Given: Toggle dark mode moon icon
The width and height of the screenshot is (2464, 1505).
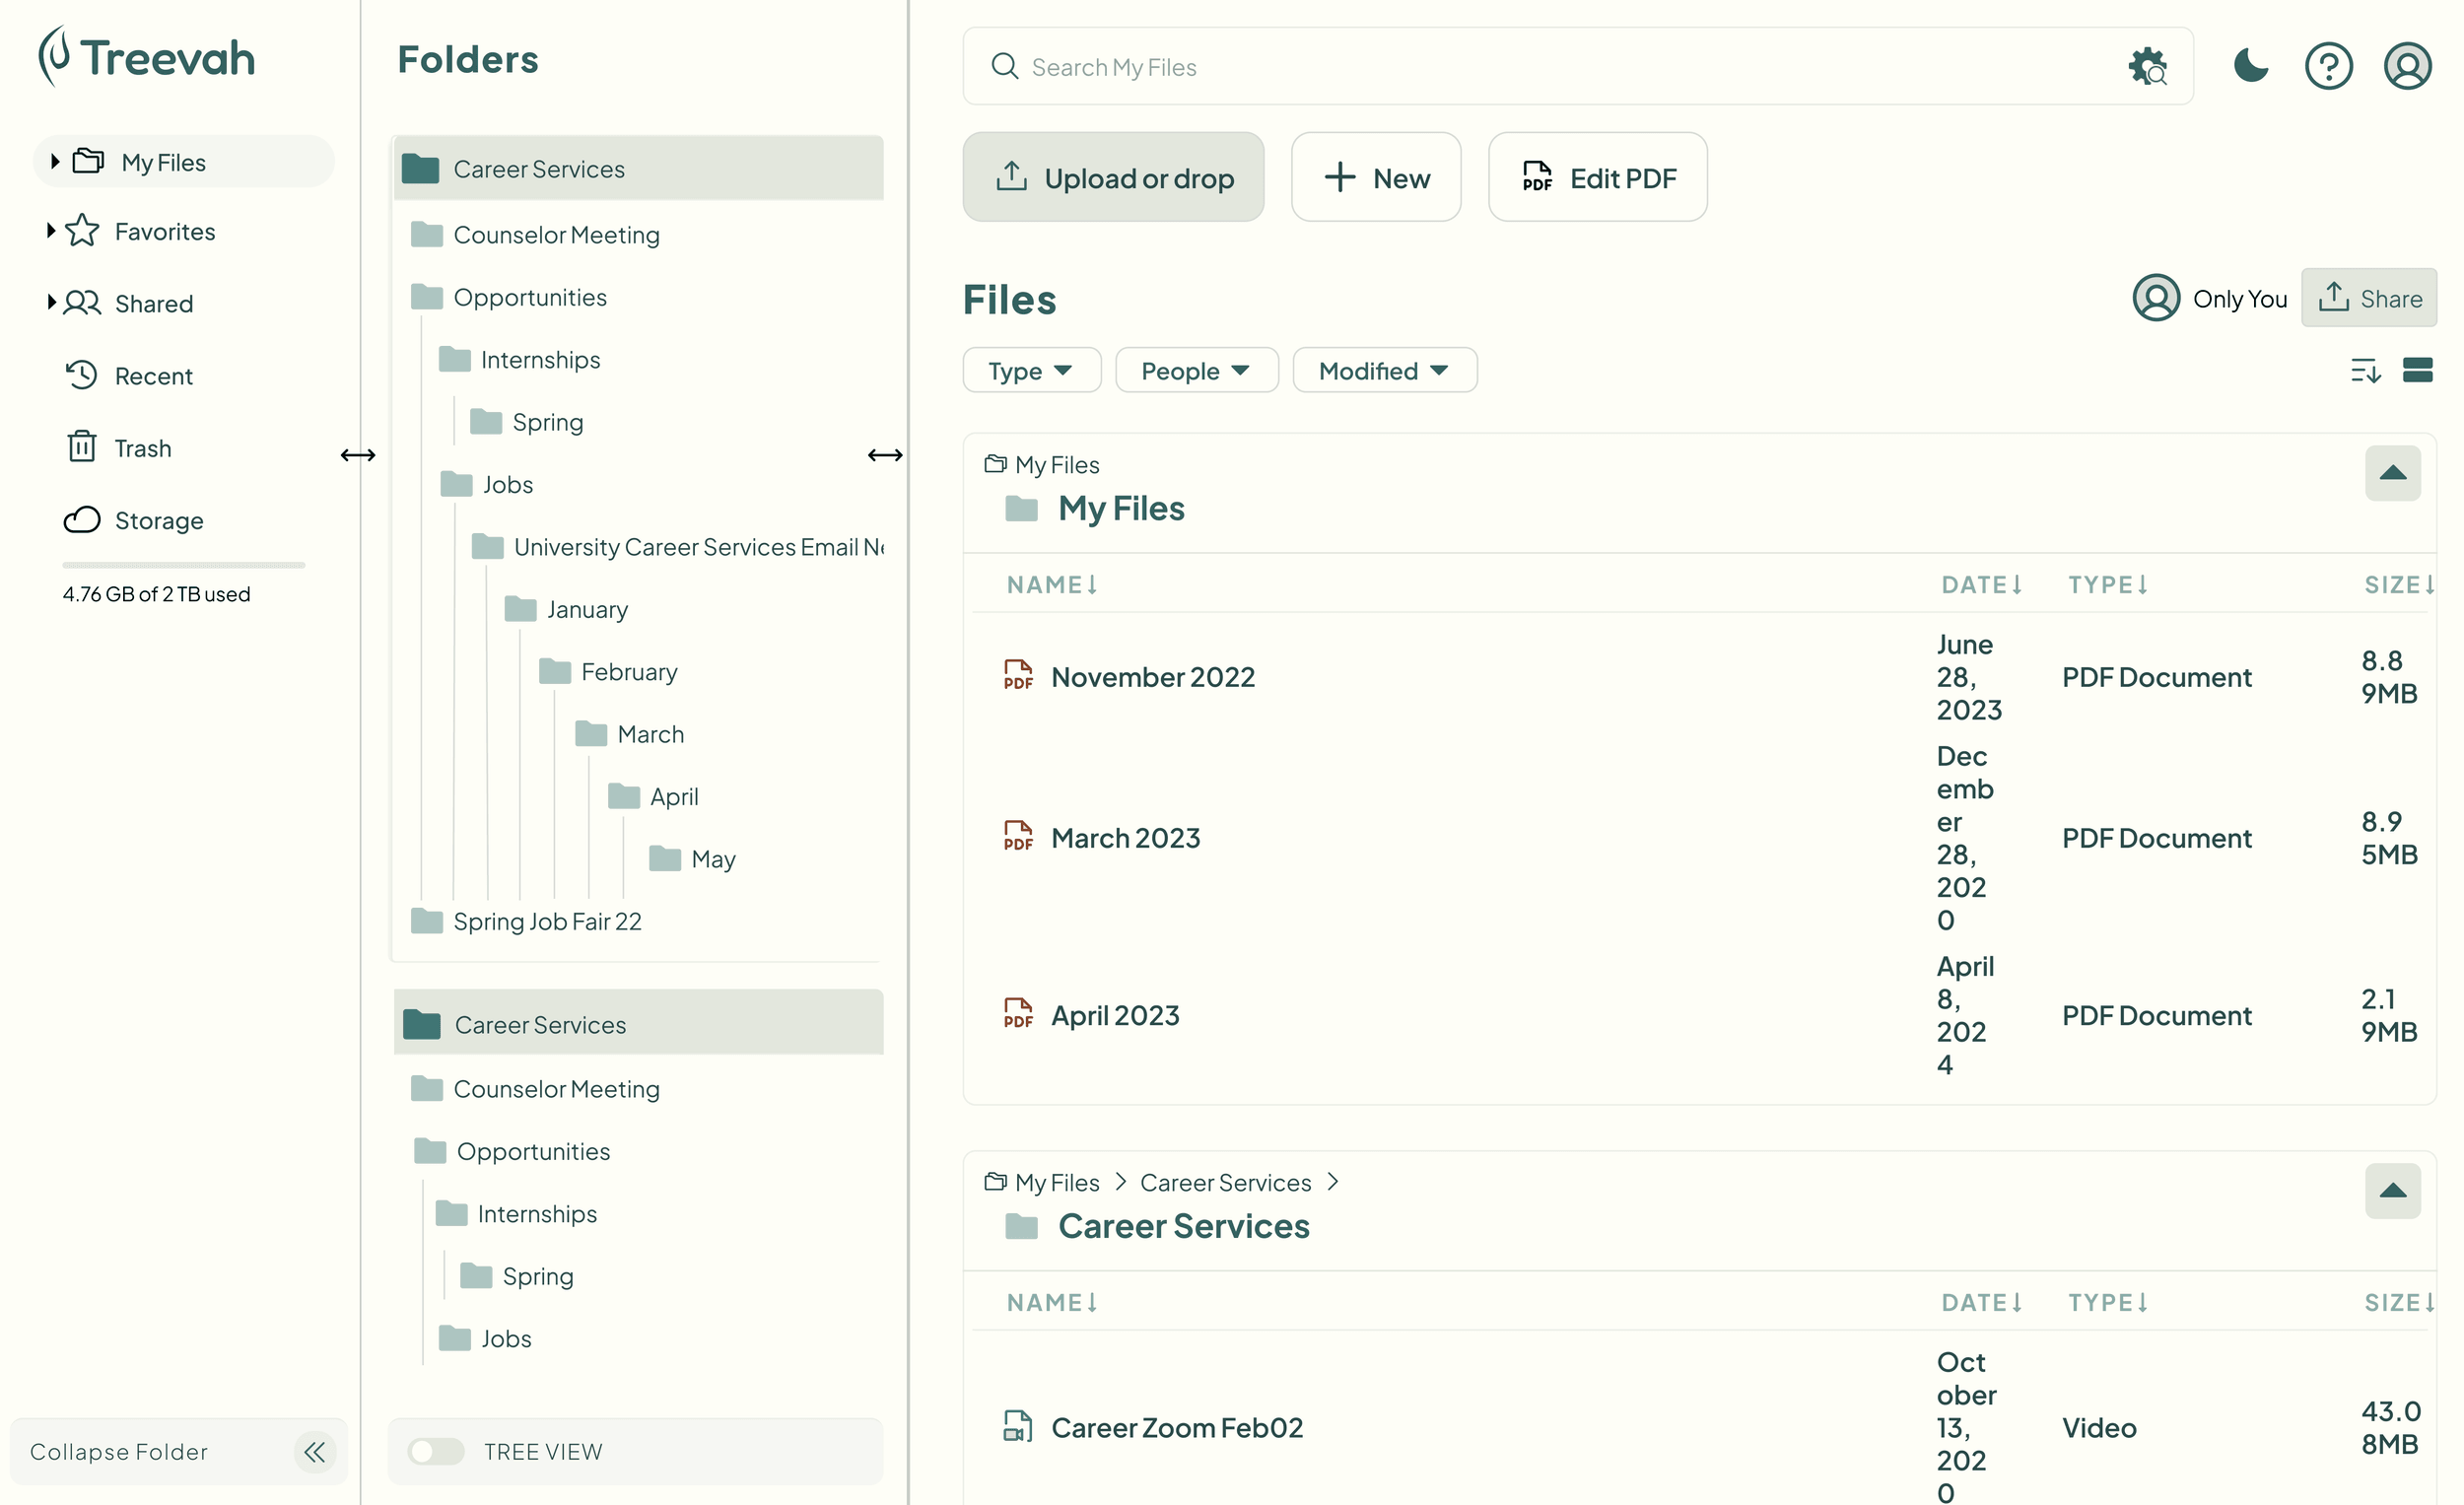Looking at the screenshot, I should click(x=2250, y=66).
